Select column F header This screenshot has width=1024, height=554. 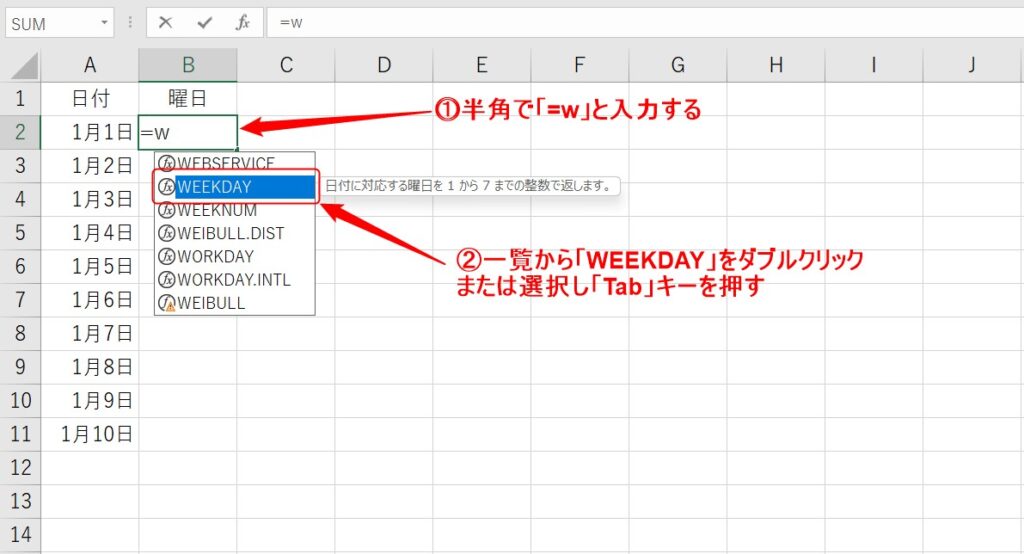tap(580, 65)
